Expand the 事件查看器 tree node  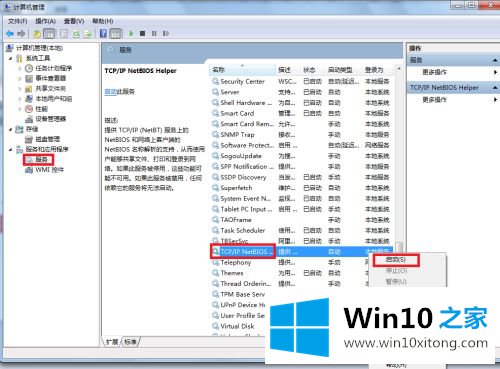click(20, 79)
